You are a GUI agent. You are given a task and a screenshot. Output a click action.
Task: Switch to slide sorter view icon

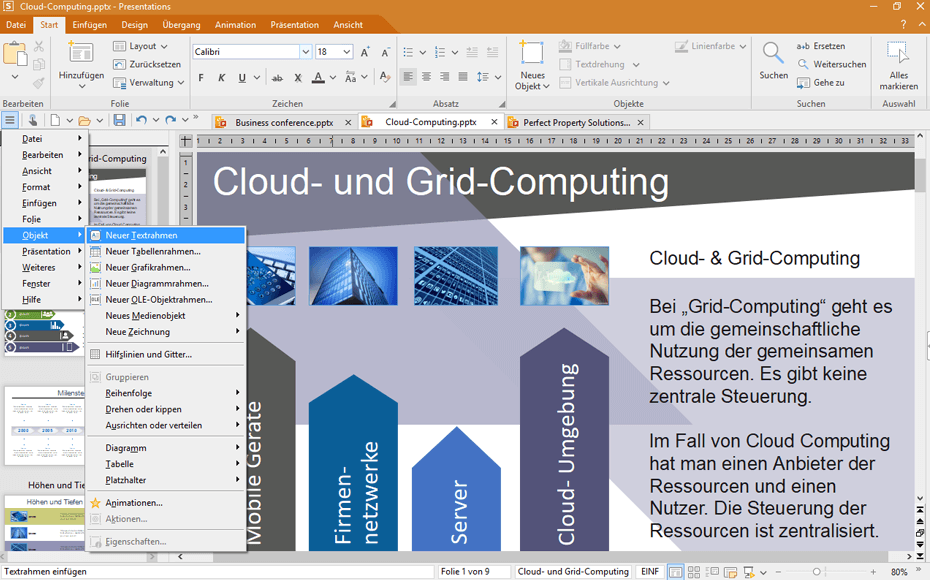click(x=693, y=572)
